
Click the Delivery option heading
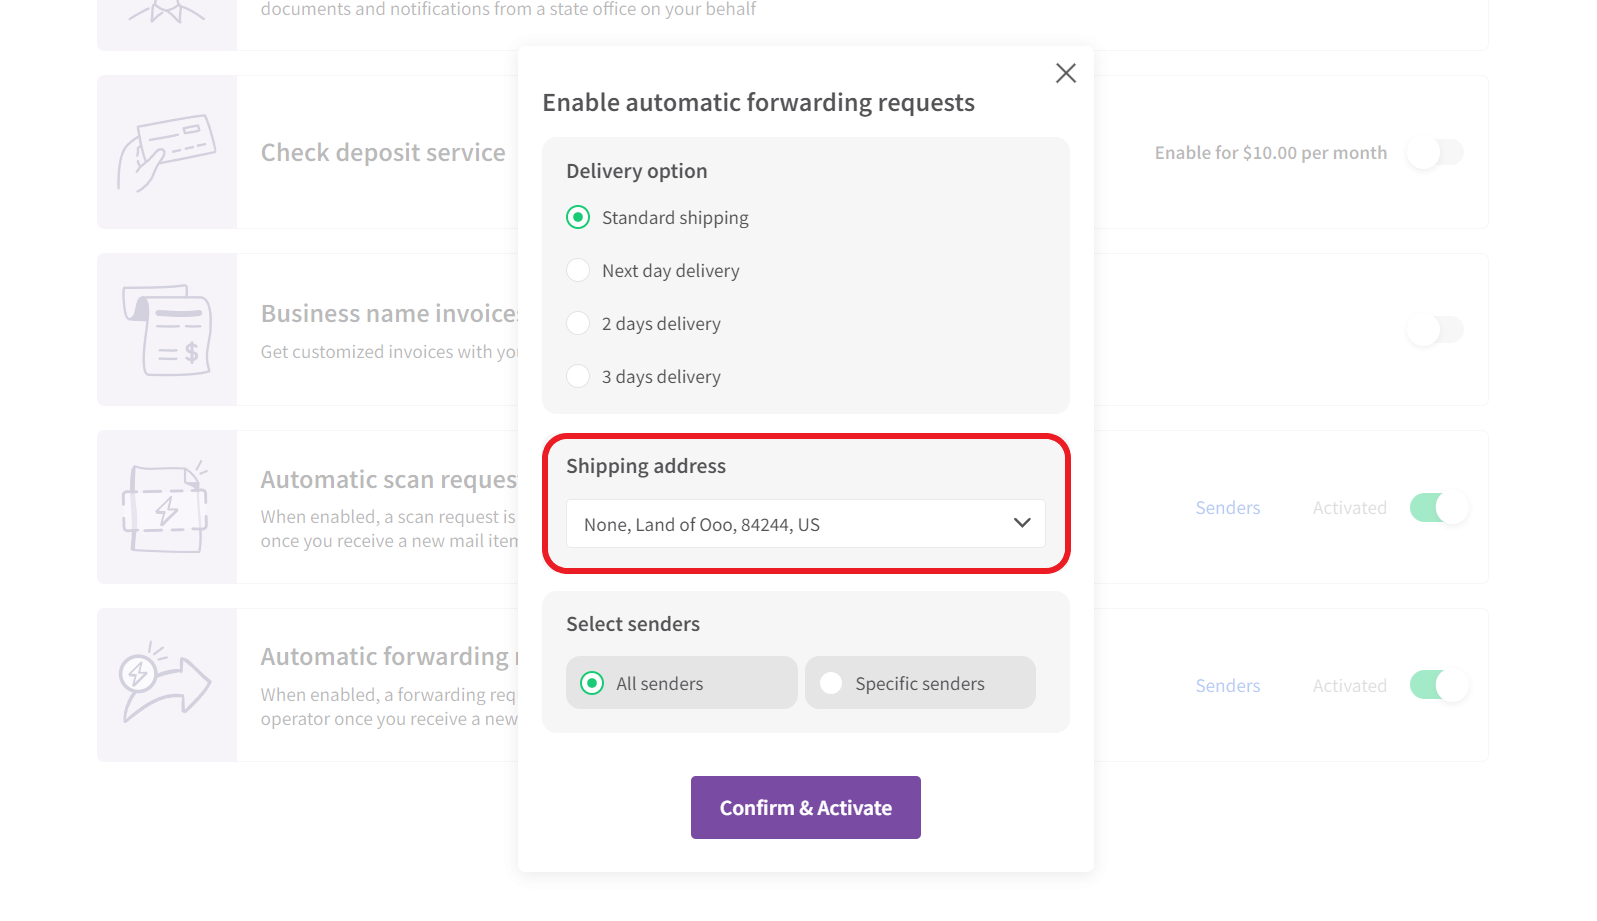(637, 171)
